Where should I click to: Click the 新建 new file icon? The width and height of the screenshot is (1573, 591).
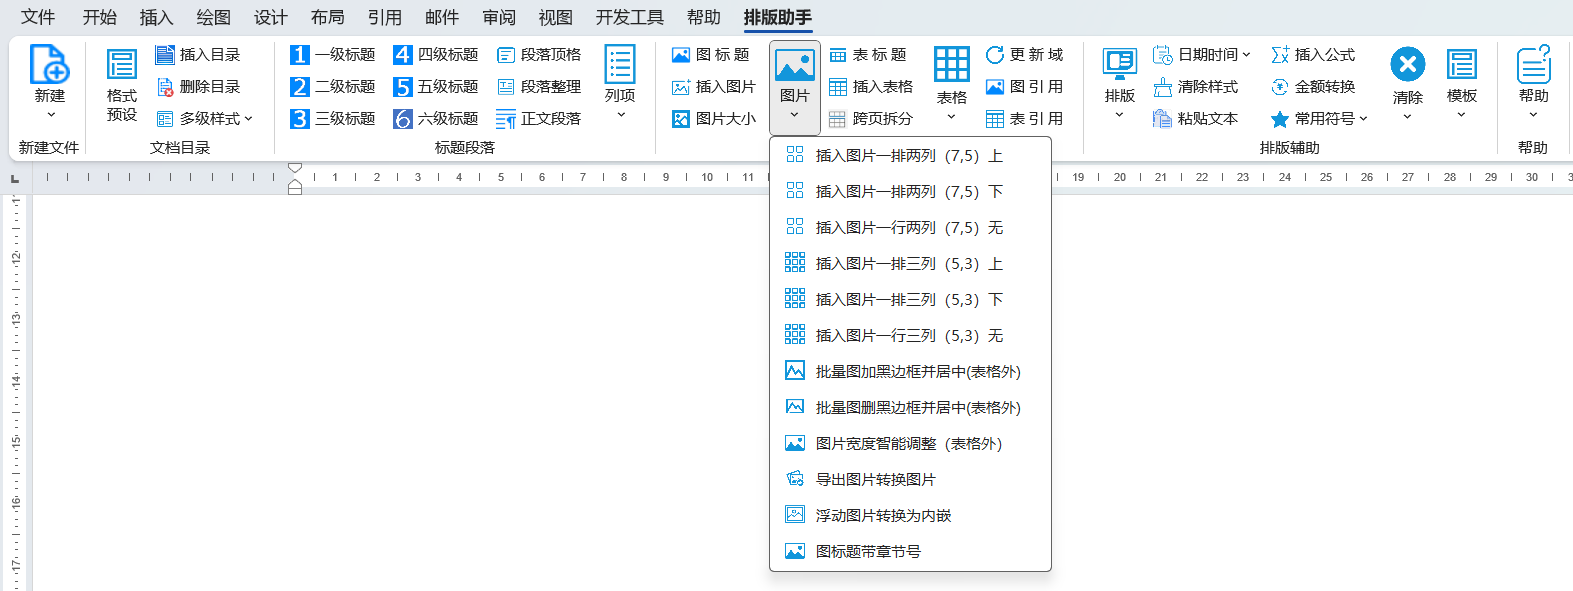[x=49, y=65]
